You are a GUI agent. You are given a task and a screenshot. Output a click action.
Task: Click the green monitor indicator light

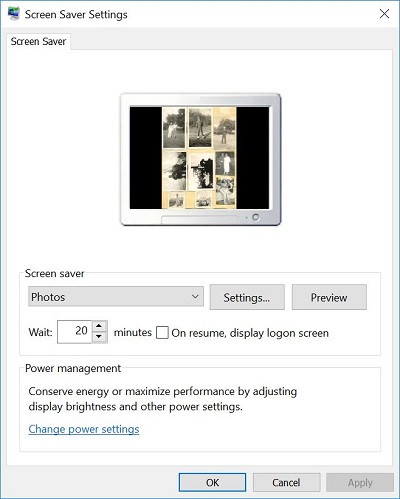(247, 218)
